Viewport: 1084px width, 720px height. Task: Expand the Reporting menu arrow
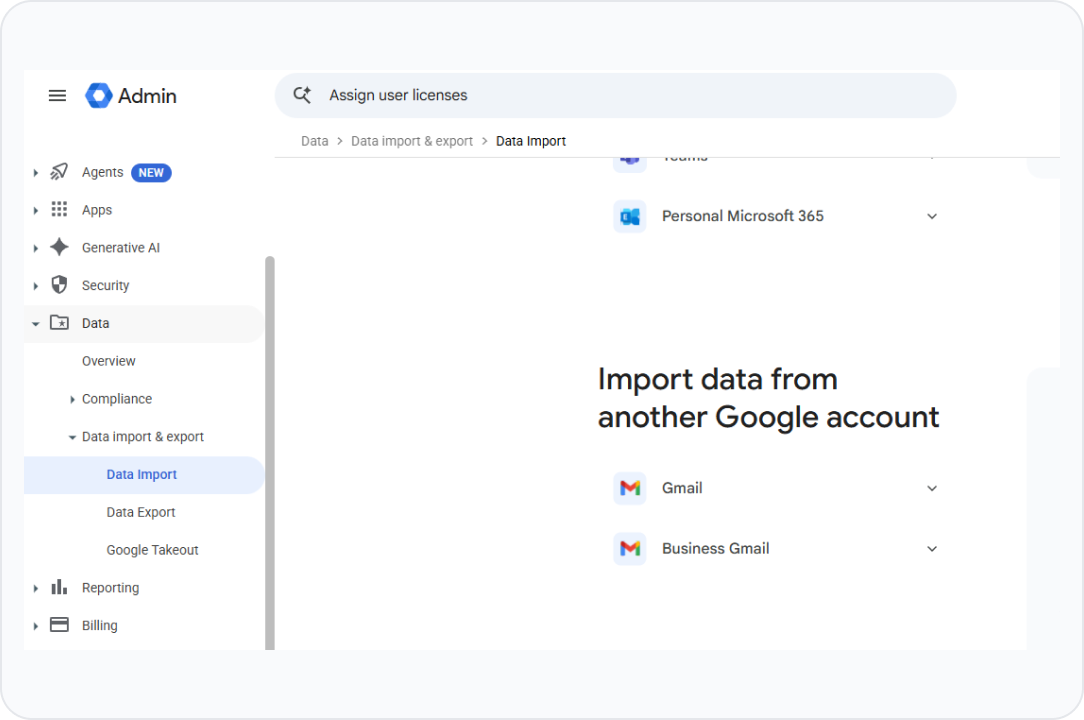click(35, 588)
